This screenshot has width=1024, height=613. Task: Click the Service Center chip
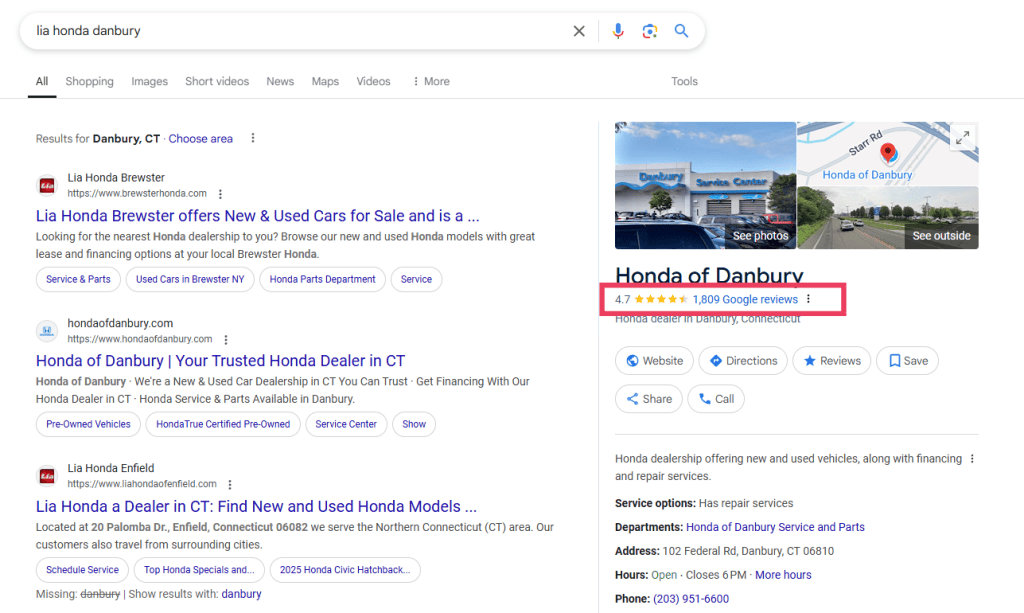[x=346, y=424]
